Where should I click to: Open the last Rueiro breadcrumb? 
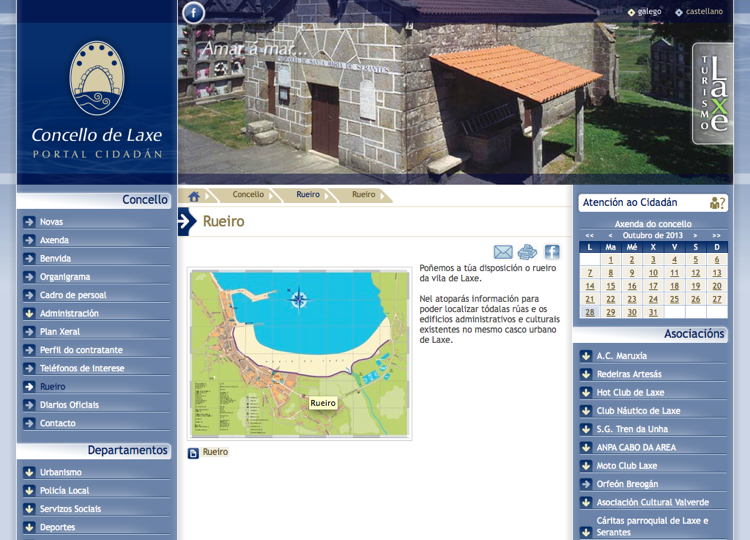(364, 195)
